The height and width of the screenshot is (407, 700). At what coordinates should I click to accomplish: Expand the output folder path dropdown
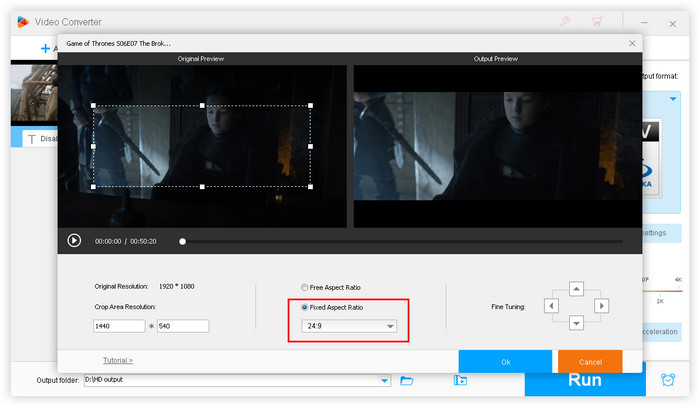point(384,381)
